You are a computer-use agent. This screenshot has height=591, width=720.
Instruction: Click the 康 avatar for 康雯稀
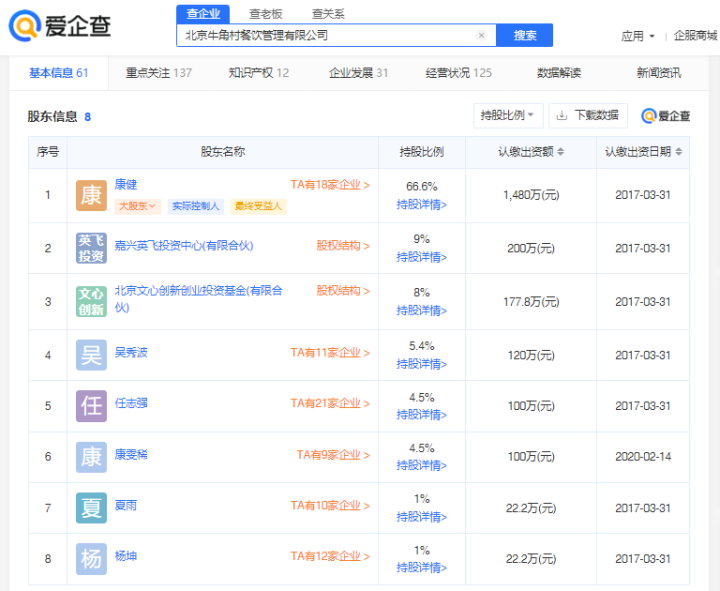pyautogui.click(x=91, y=457)
